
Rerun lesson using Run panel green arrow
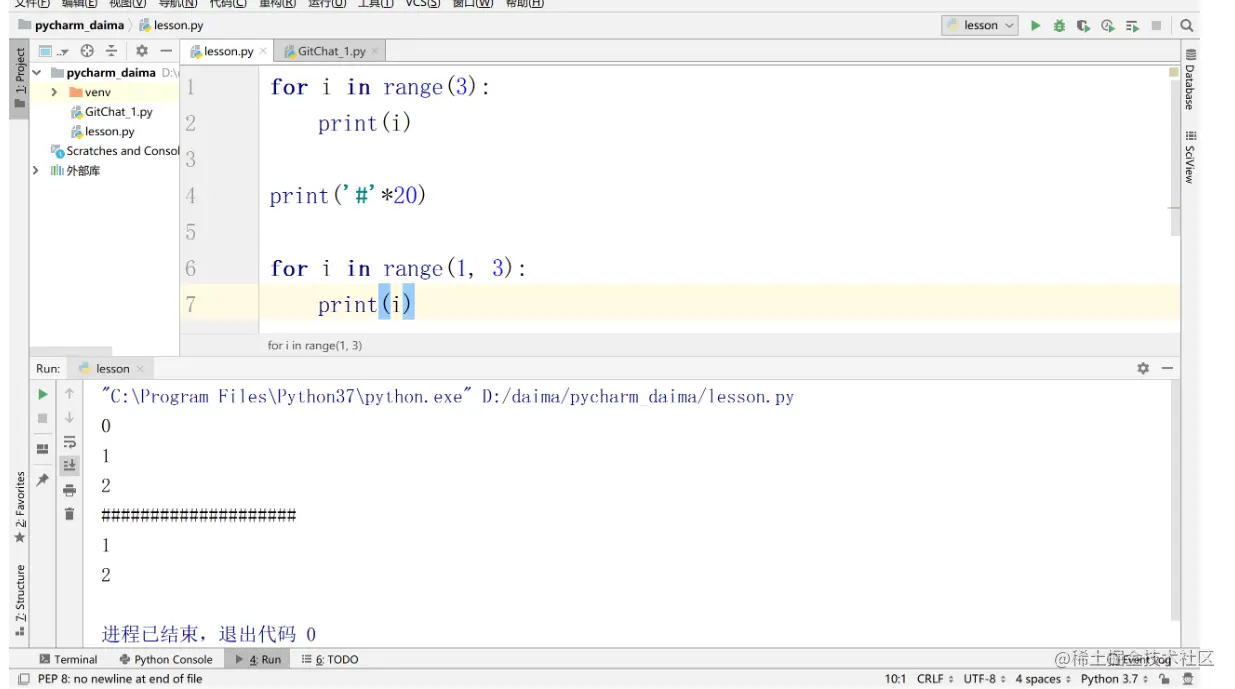tap(43, 394)
